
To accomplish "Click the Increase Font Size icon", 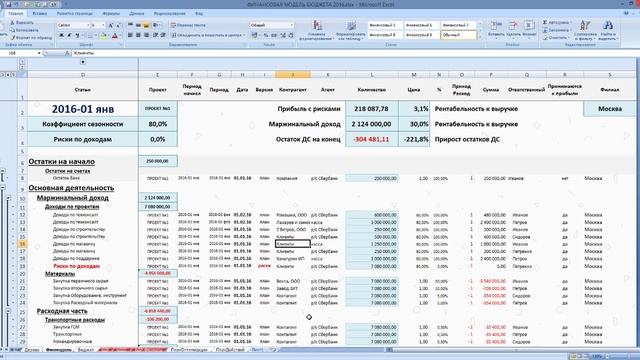I will [111, 25].
